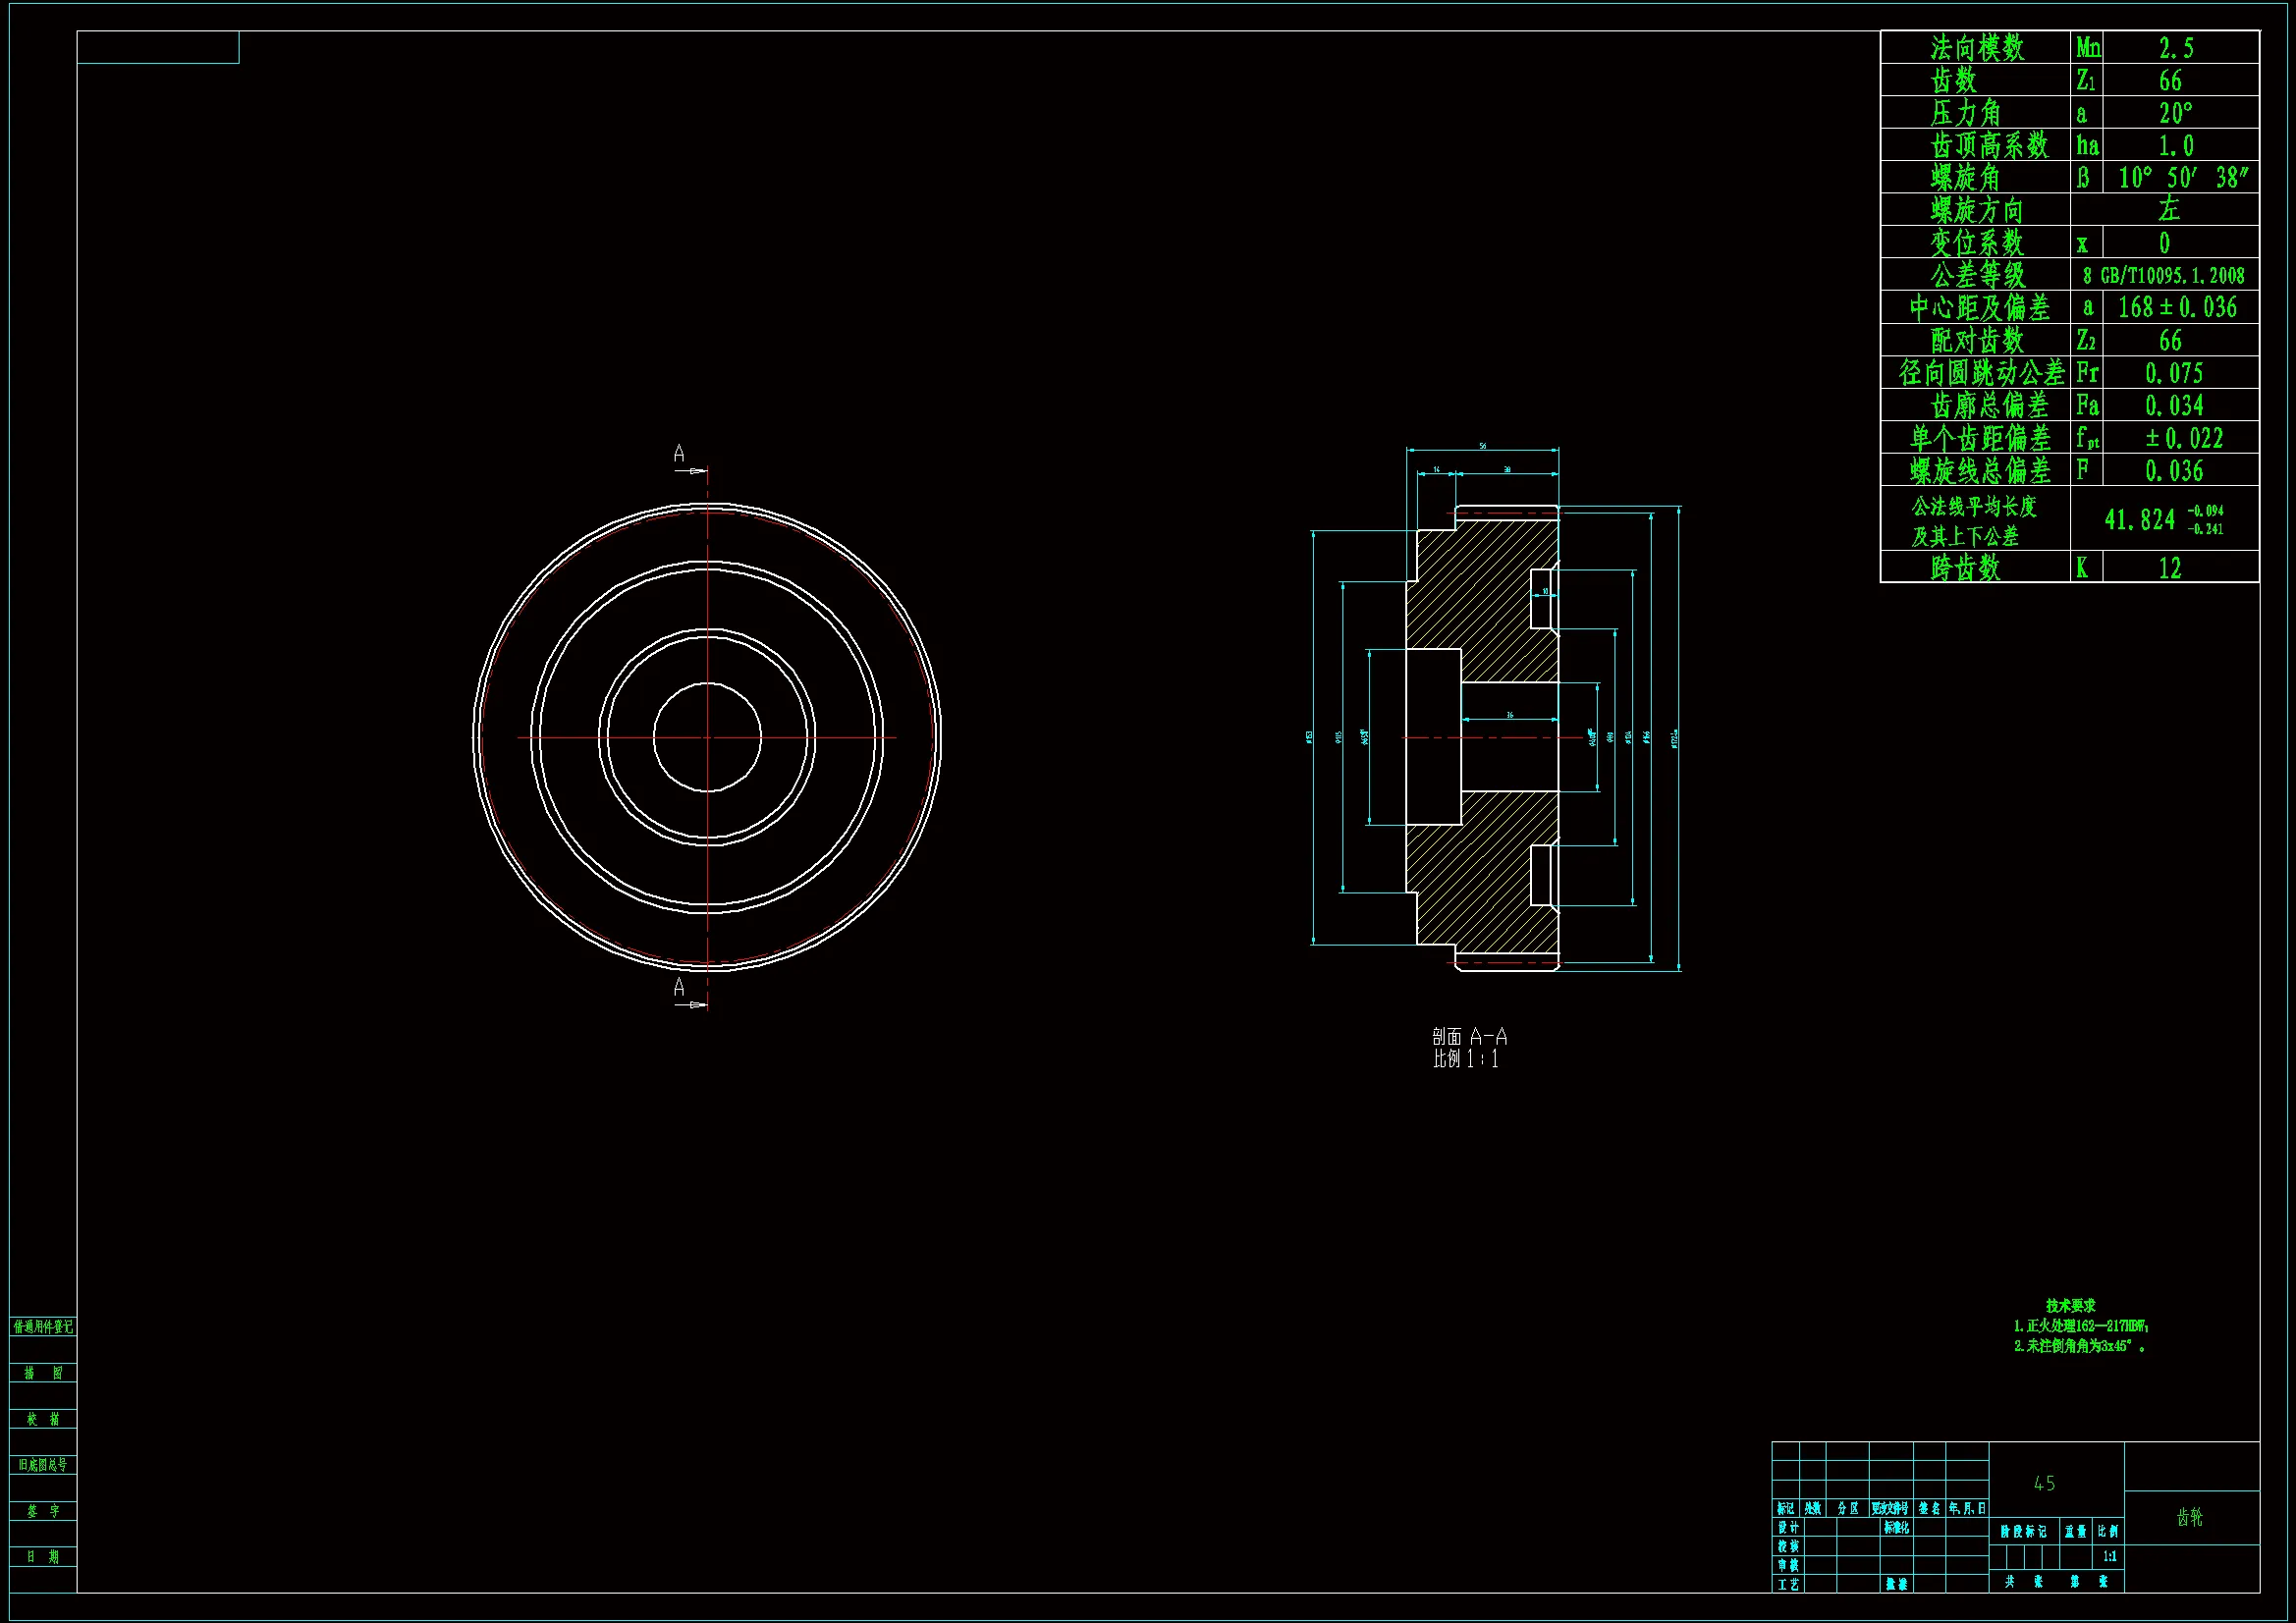Click the 螺旋方向 value 左 cell
The height and width of the screenshot is (1623, 2296).
tap(2168, 210)
